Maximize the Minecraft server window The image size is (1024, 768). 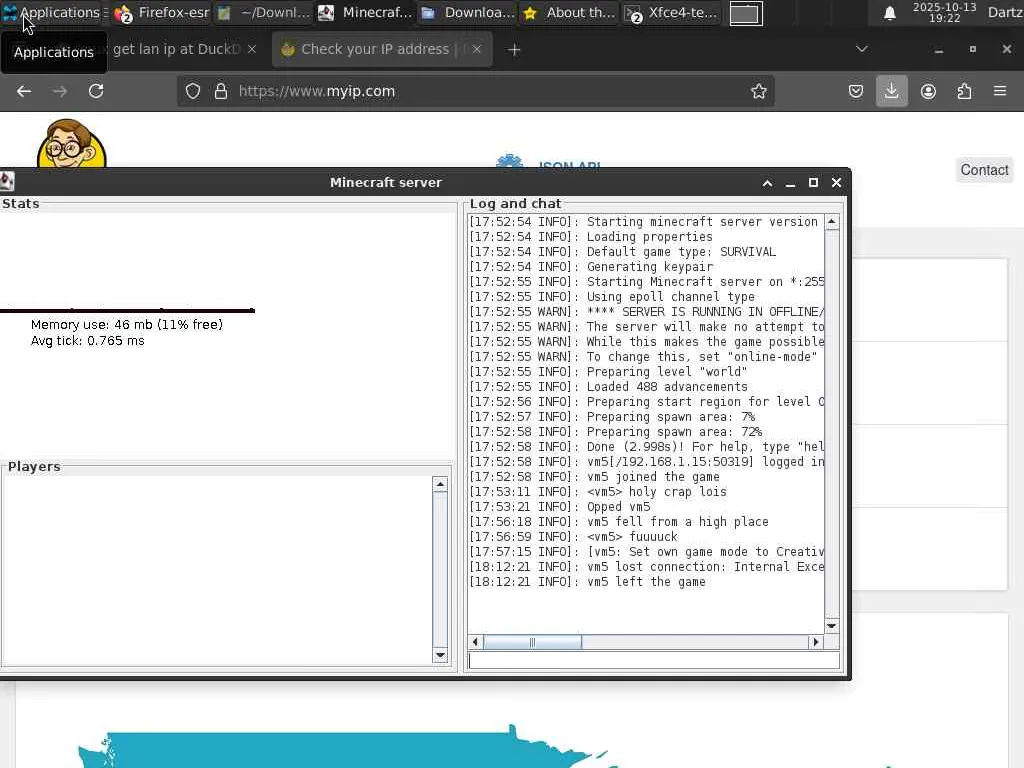tap(813, 183)
